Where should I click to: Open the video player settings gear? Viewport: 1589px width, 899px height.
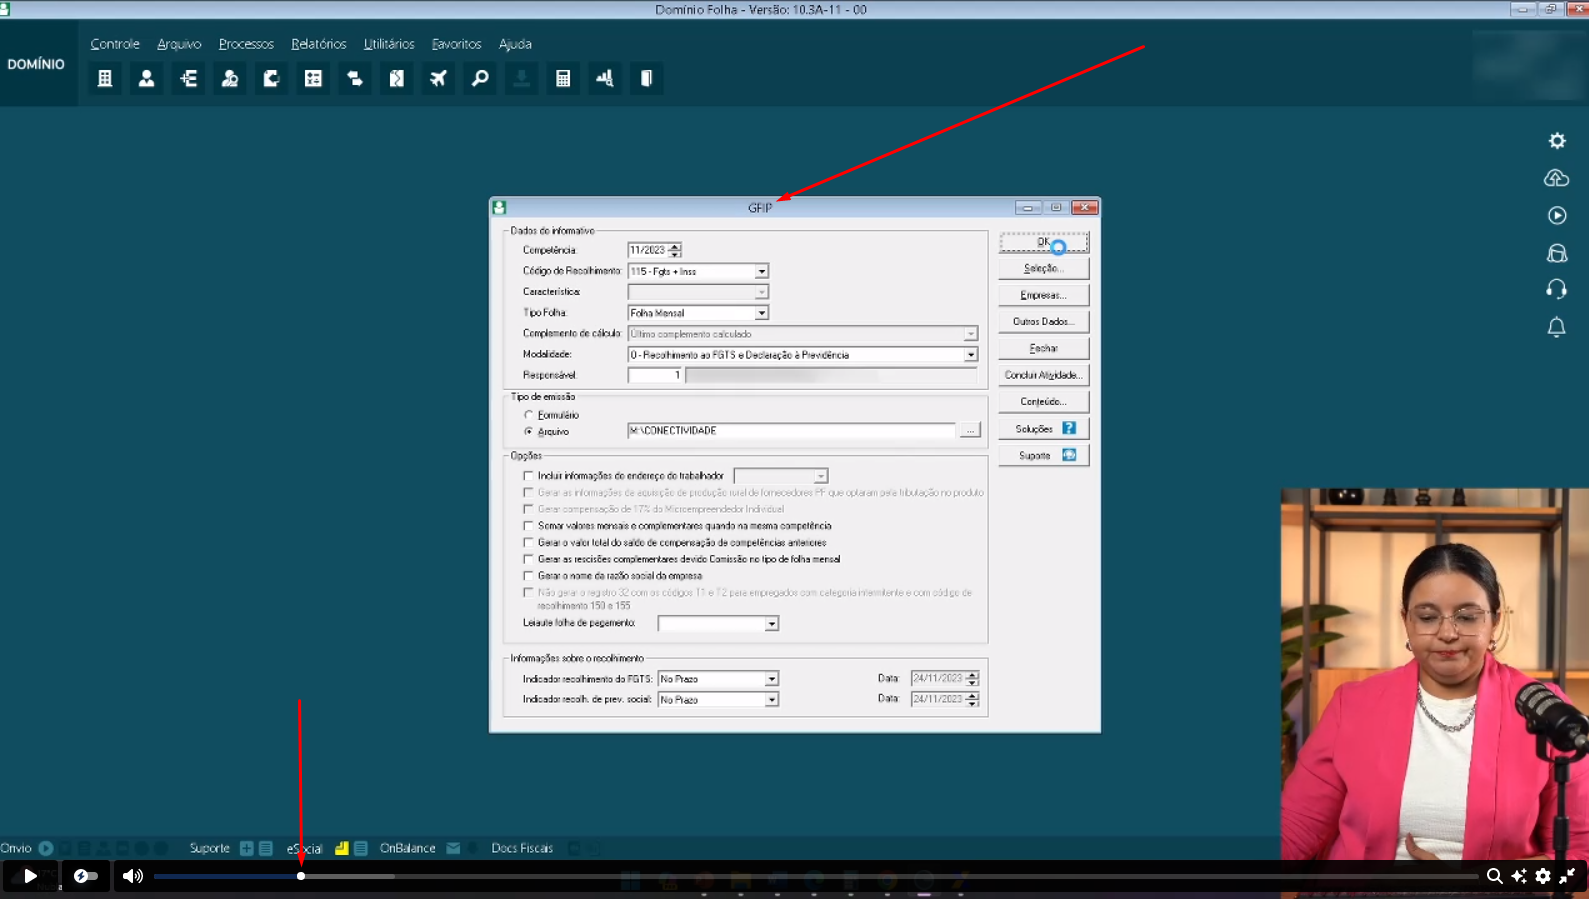coord(1543,876)
